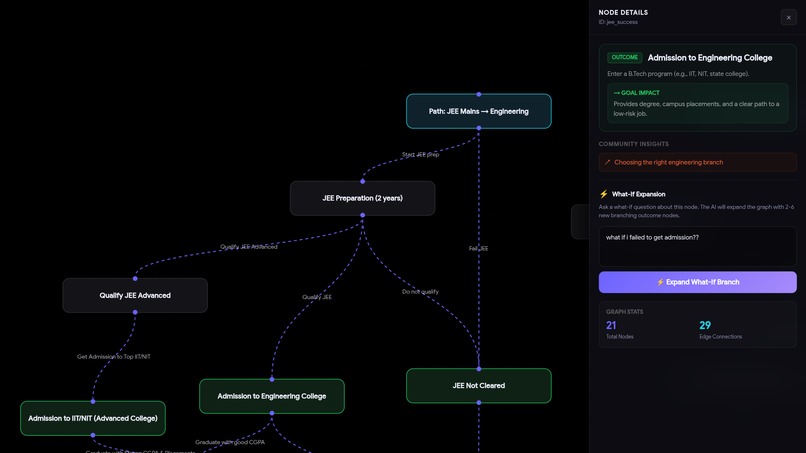Screen dimensions: 806x453
Task: Click the 'Admission to Engineering College' panel title
Action: click(x=710, y=58)
